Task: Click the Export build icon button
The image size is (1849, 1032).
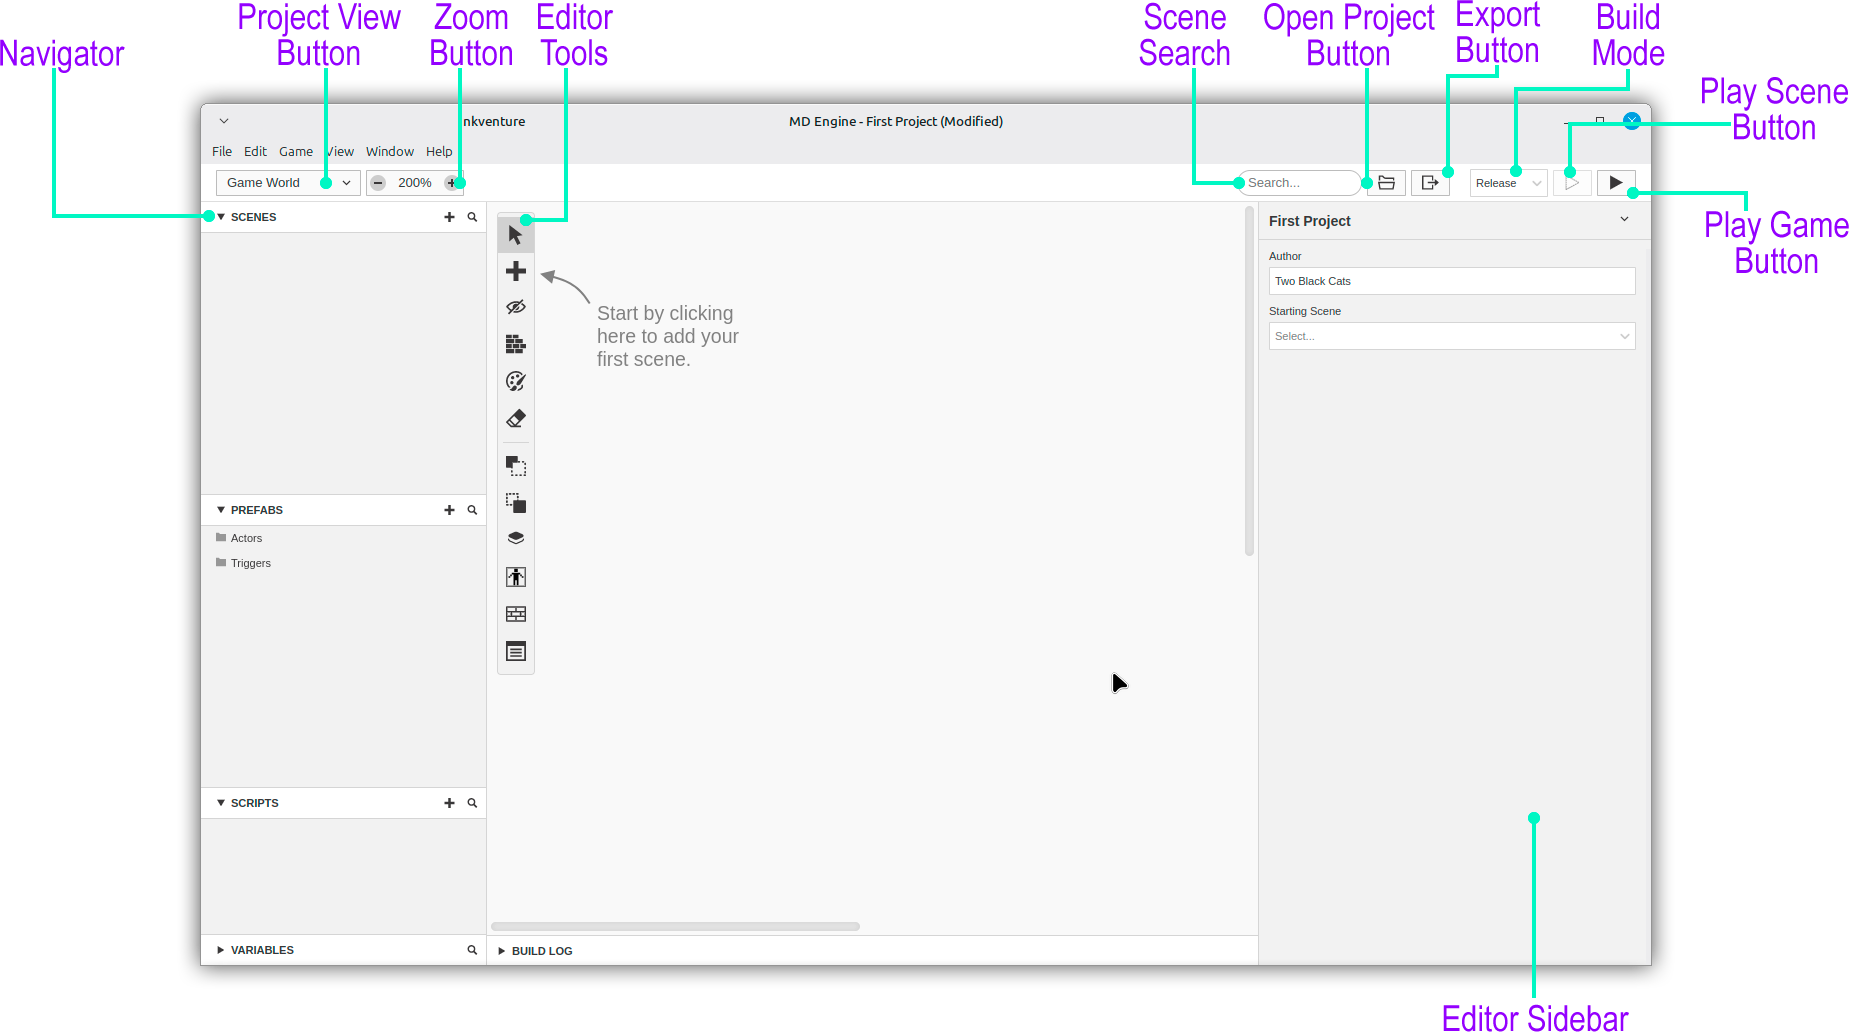Action: click(1430, 183)
